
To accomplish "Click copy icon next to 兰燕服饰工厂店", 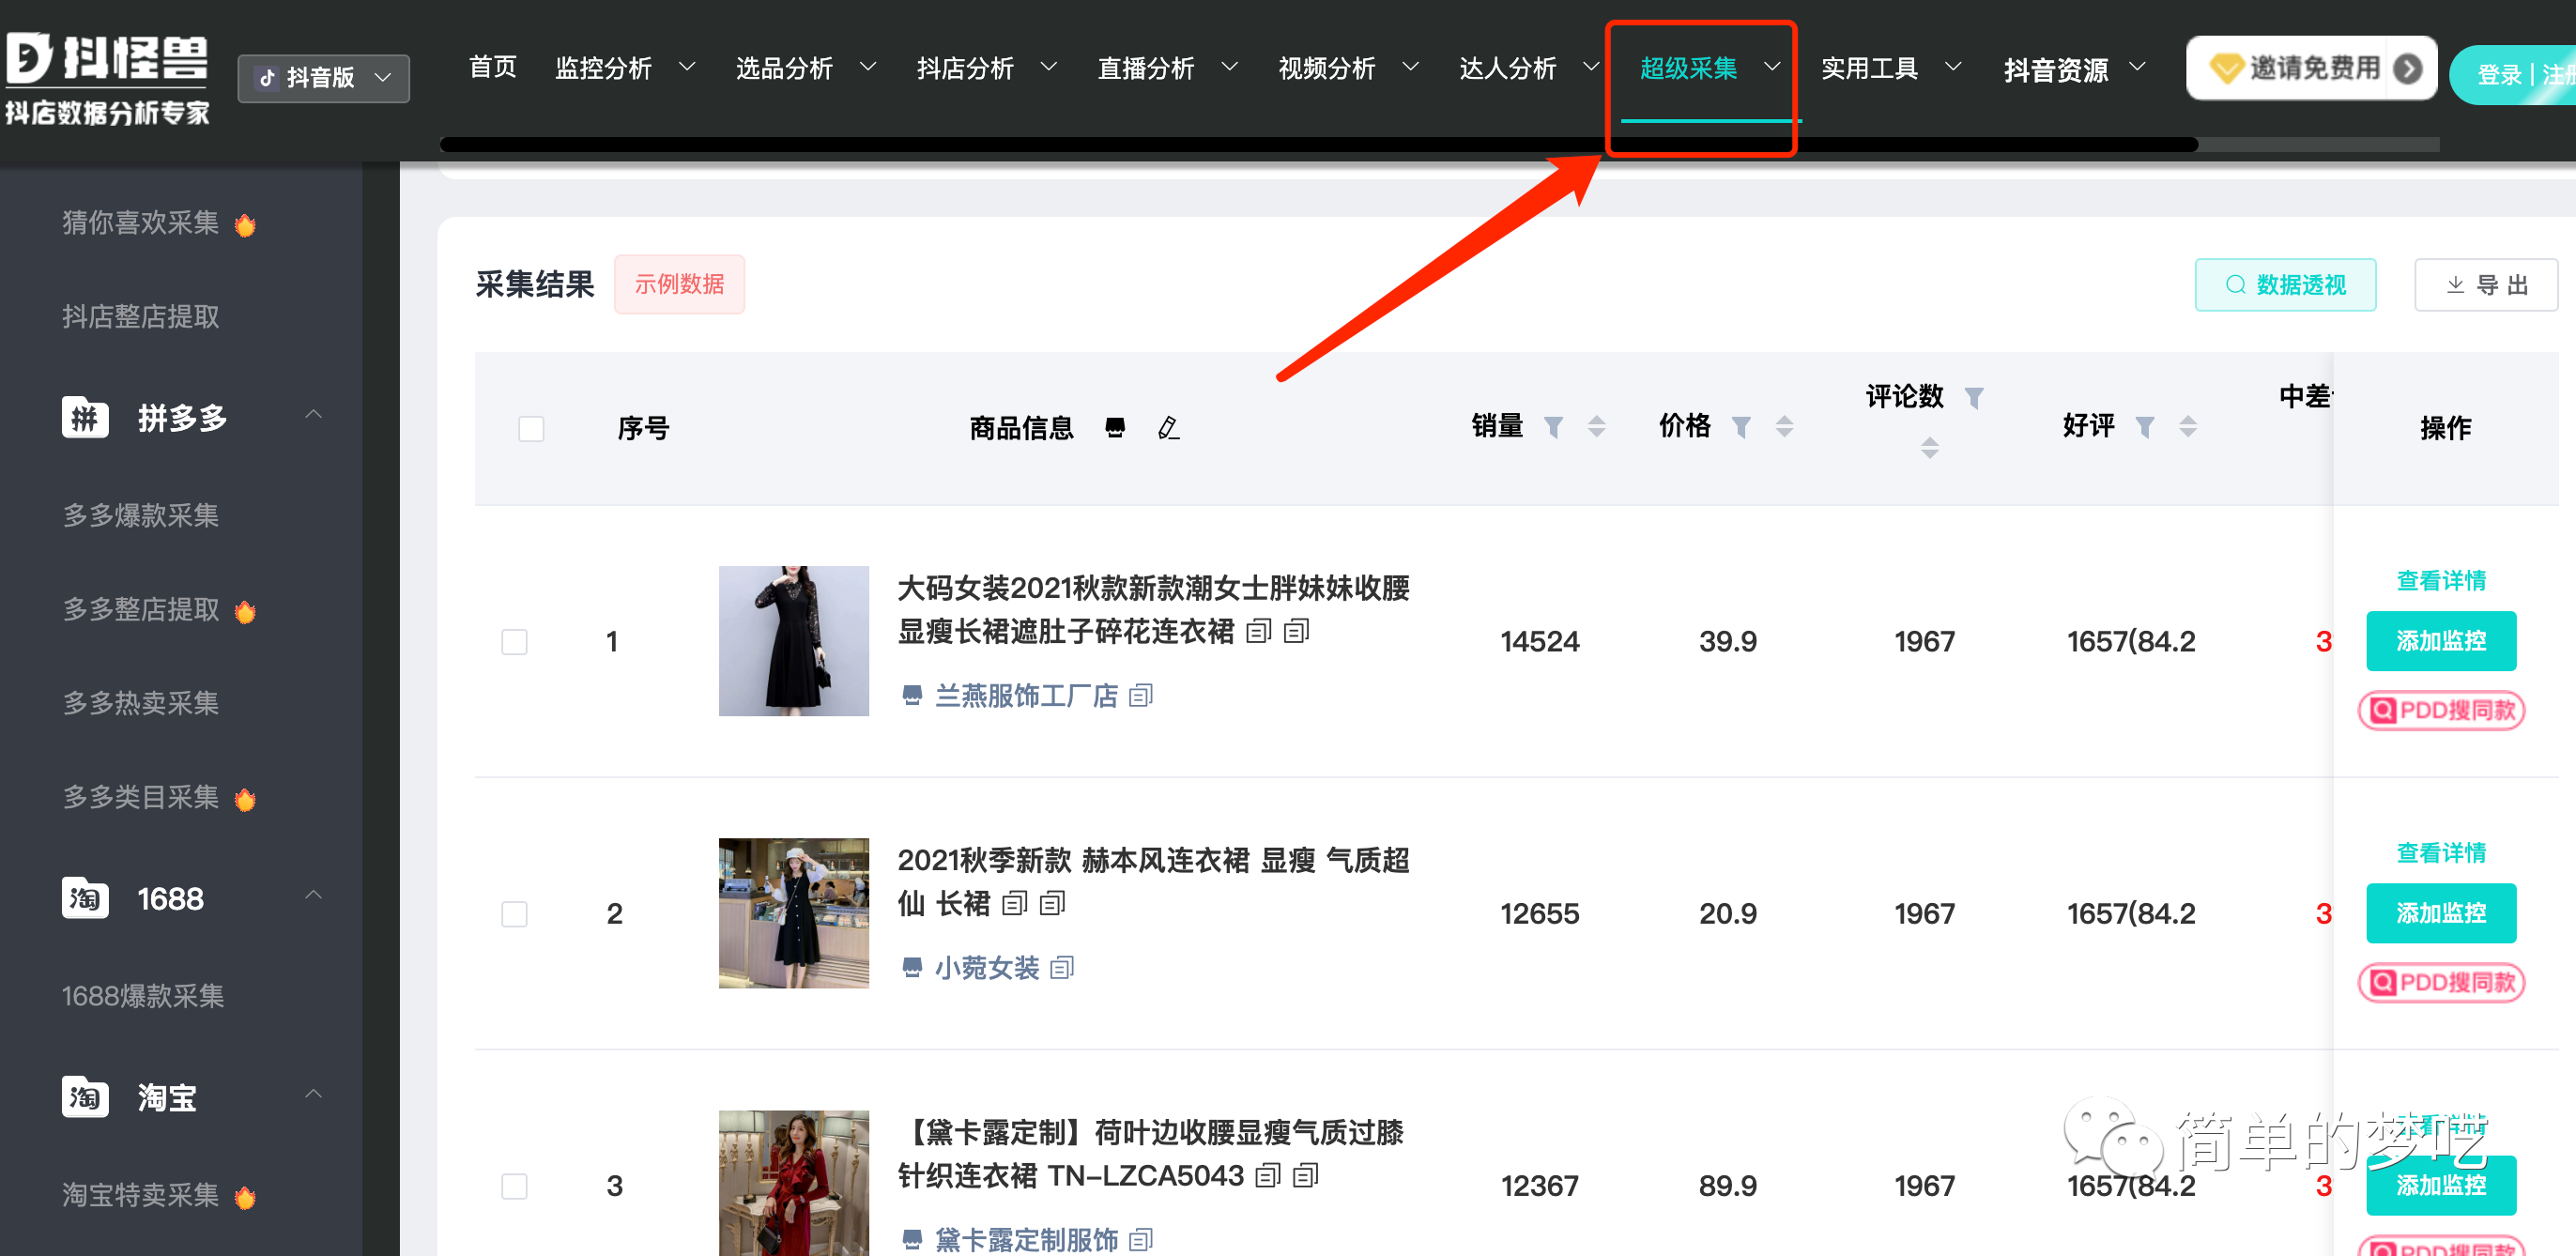I will tap(1142, 695).
